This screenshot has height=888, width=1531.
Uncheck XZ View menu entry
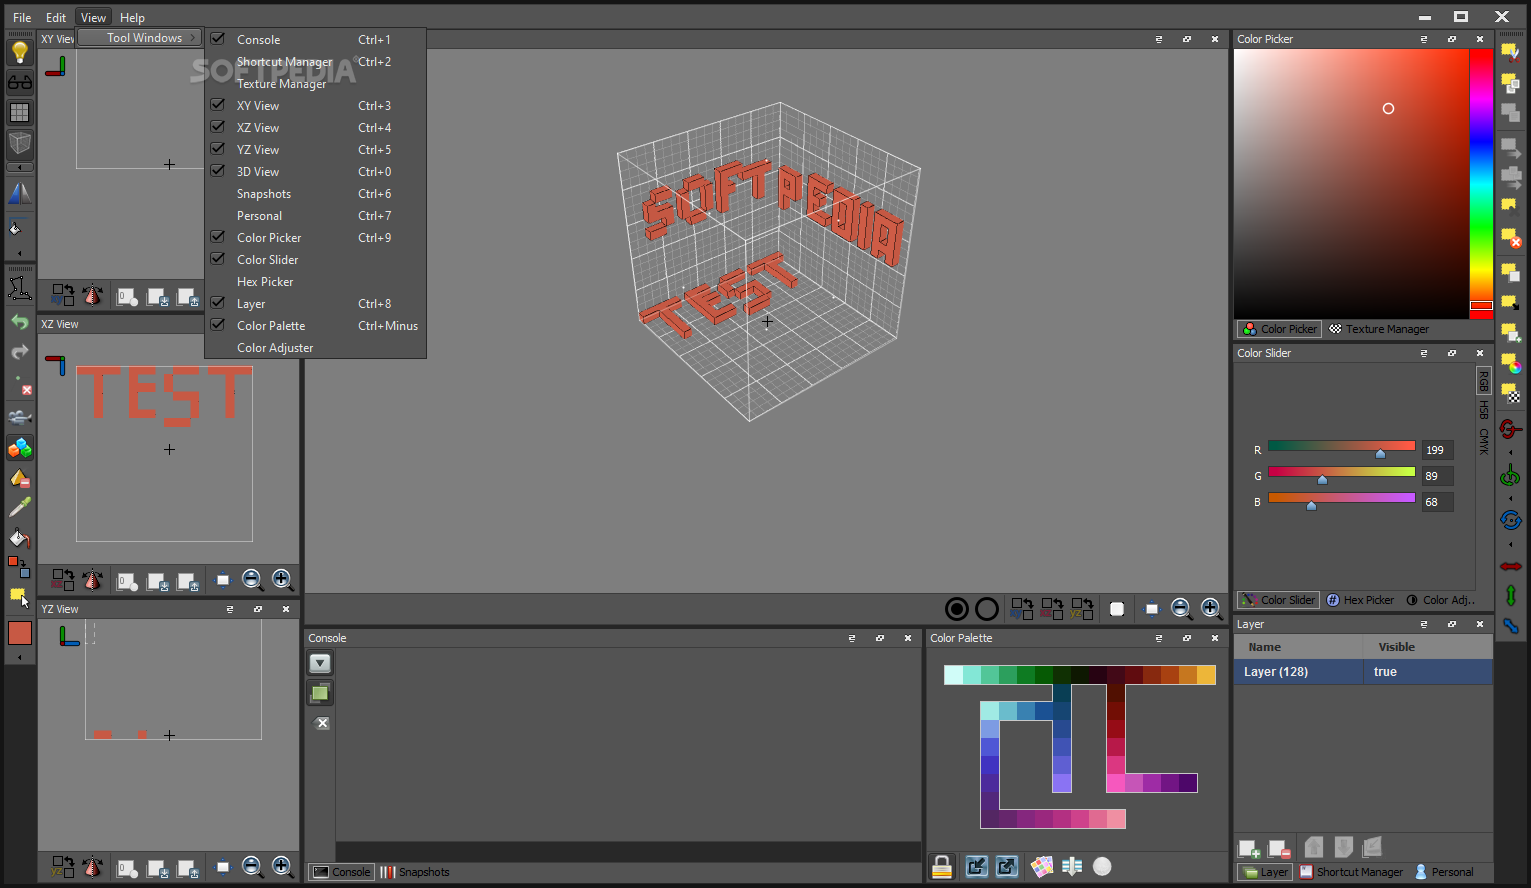click(315, 128)
